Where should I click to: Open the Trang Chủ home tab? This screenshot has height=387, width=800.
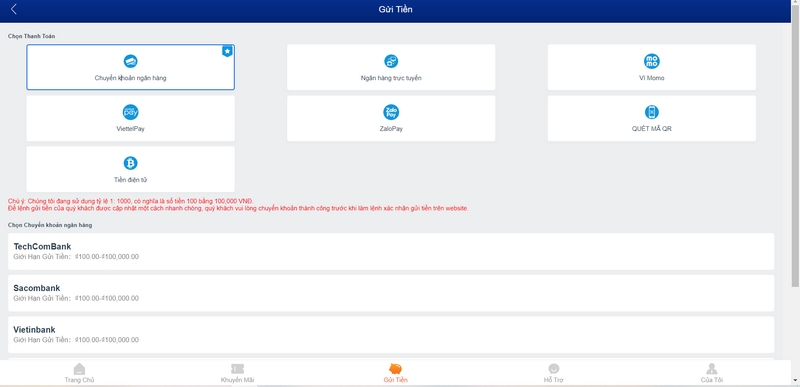tap(80, 373)
